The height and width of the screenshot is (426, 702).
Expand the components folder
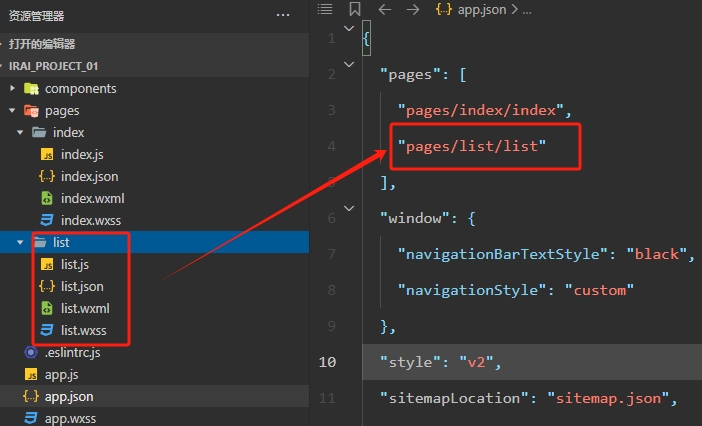13,89
